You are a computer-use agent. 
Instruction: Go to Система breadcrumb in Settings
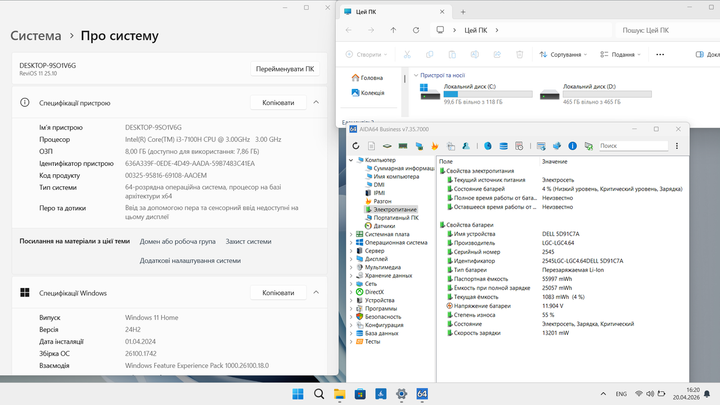coord(36,36)
